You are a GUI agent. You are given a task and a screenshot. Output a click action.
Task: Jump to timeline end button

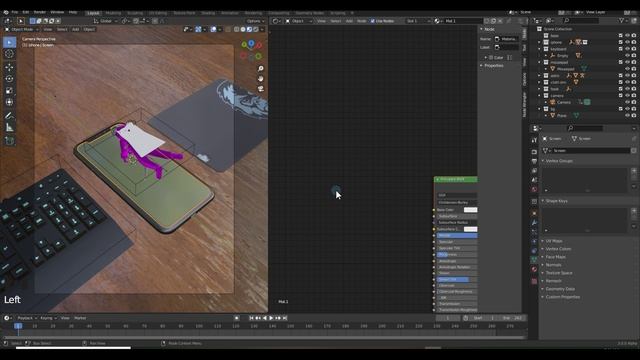285,318
